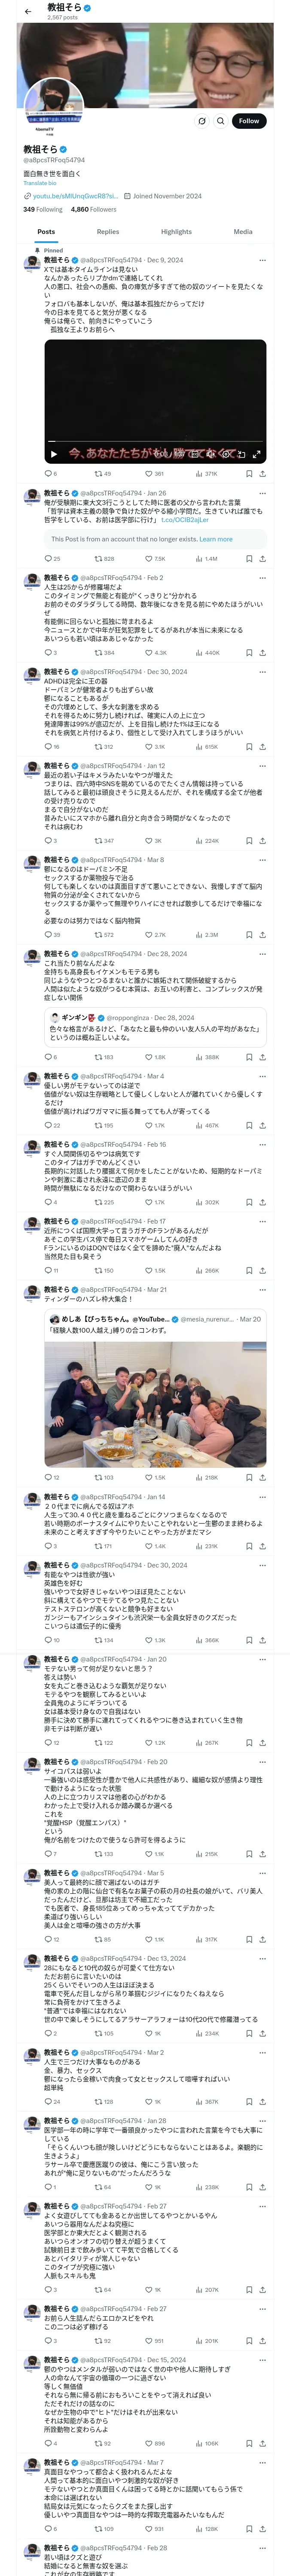Open more options on Jan 26 post
290x2576 pixels.
point(262,493)
